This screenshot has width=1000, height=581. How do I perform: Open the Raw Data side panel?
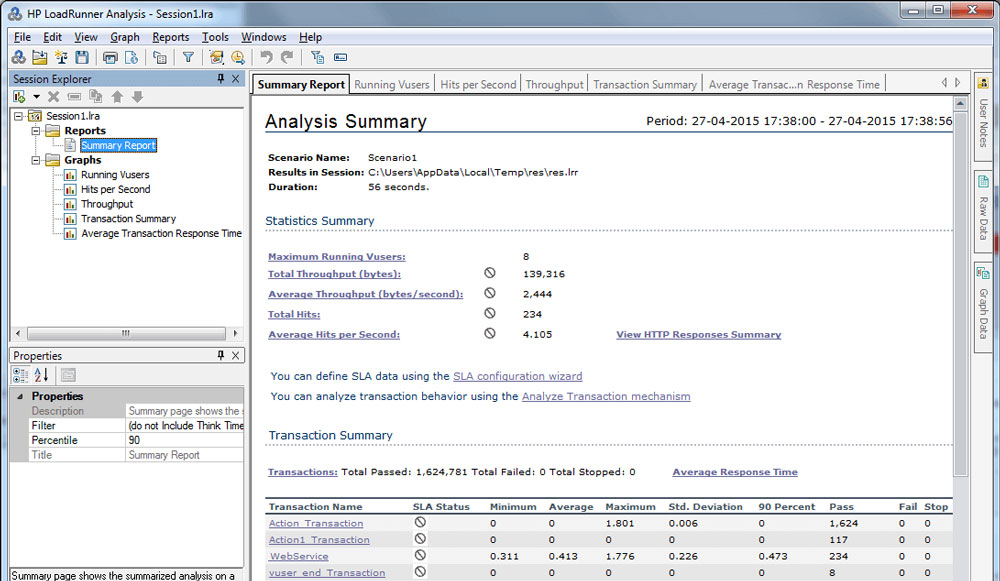tap(983, 210)
